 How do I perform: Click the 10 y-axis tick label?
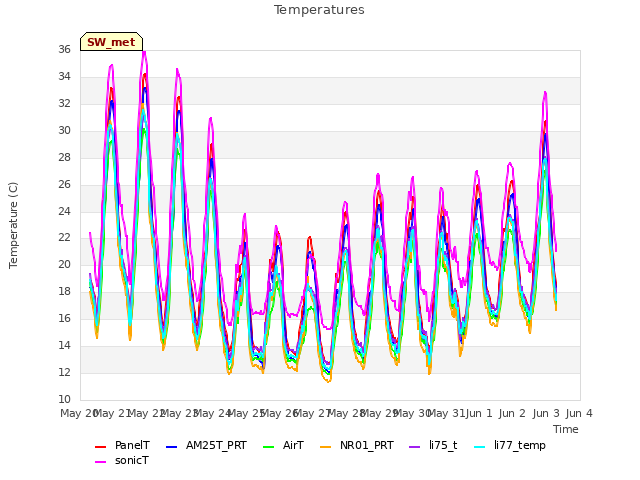tap(64, 399)
